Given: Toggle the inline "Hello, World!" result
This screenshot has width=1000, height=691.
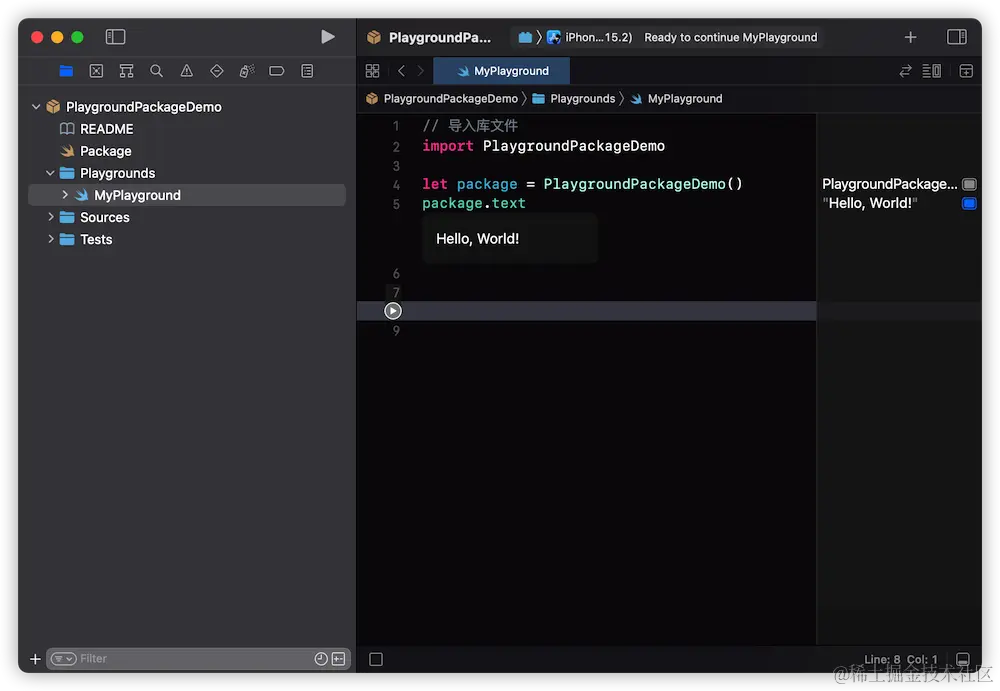Looking at the screenshot, I should [969, 204].
